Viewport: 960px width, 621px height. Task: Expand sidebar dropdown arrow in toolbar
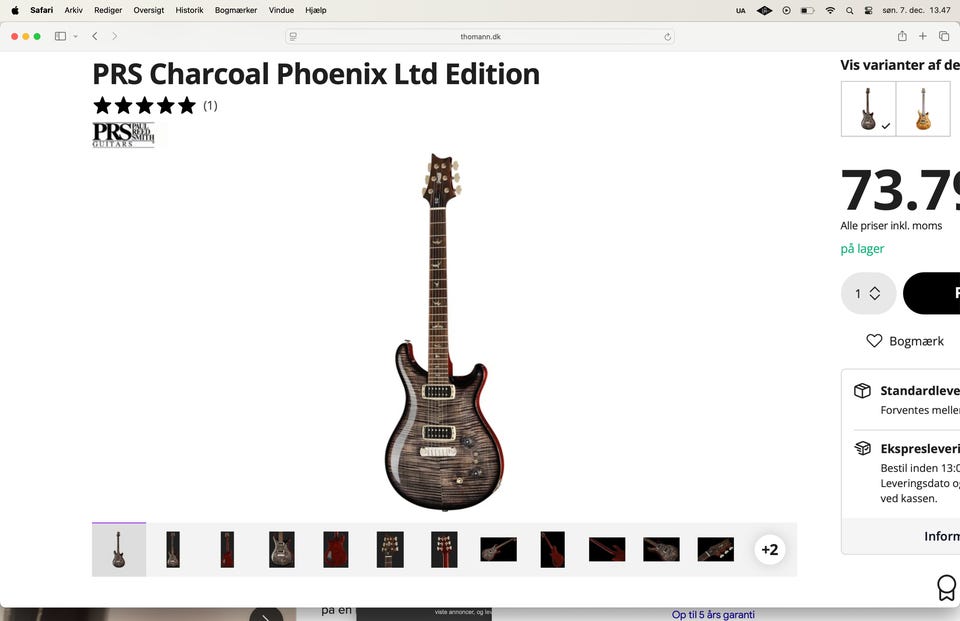click(75, 36)
